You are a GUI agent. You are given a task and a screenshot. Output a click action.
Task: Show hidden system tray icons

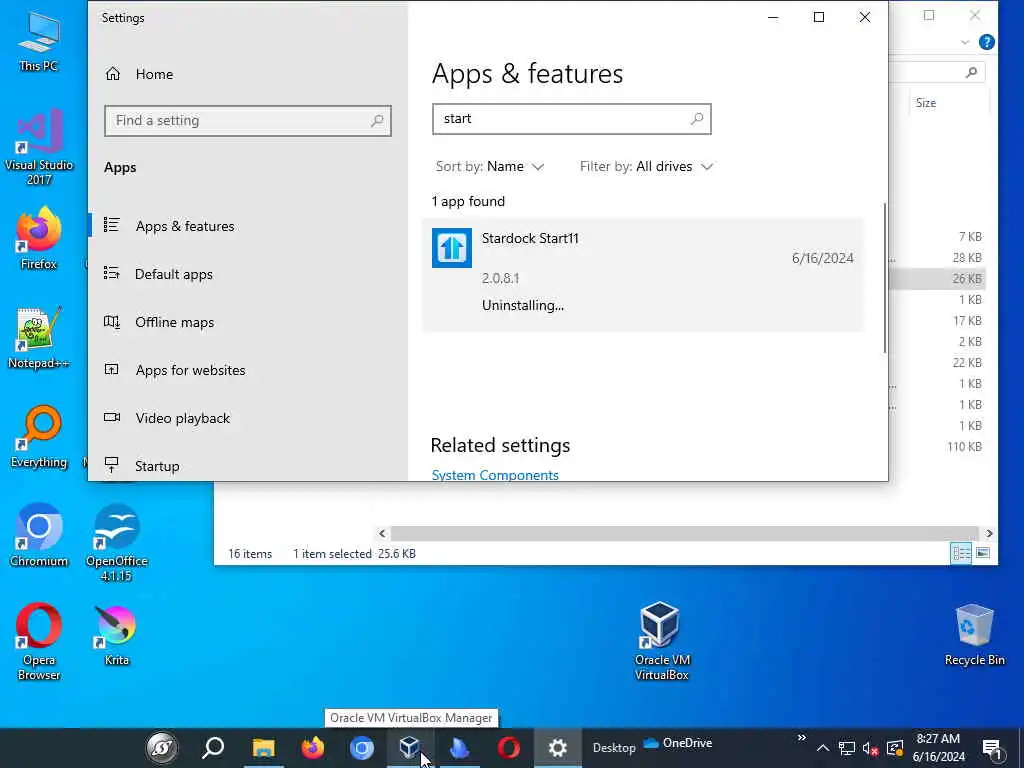(x=823, y=748)
